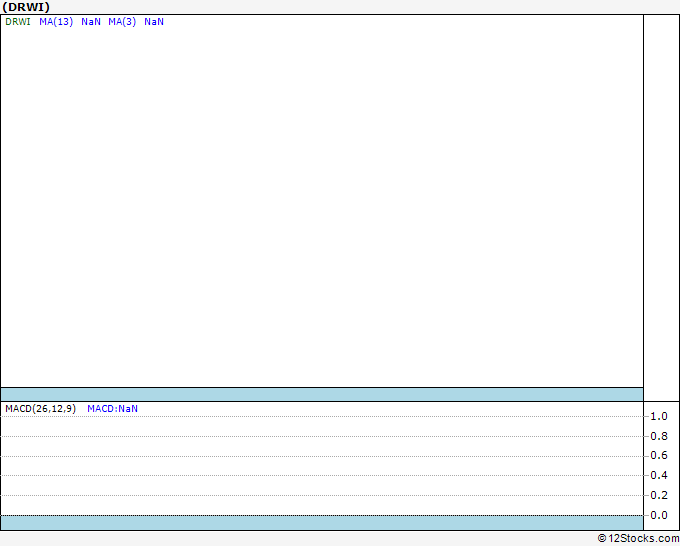
Task: Click the NaN value after MA(13)
Action: coord(91,22)
